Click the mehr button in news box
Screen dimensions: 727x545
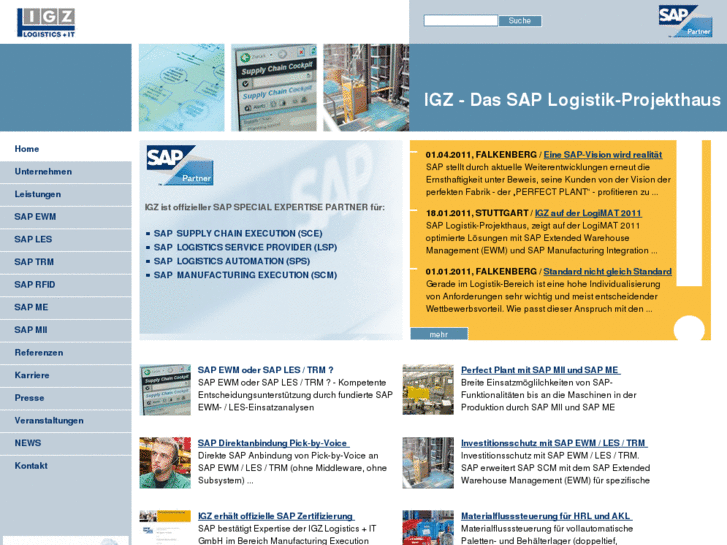click(x=439, y=334)
